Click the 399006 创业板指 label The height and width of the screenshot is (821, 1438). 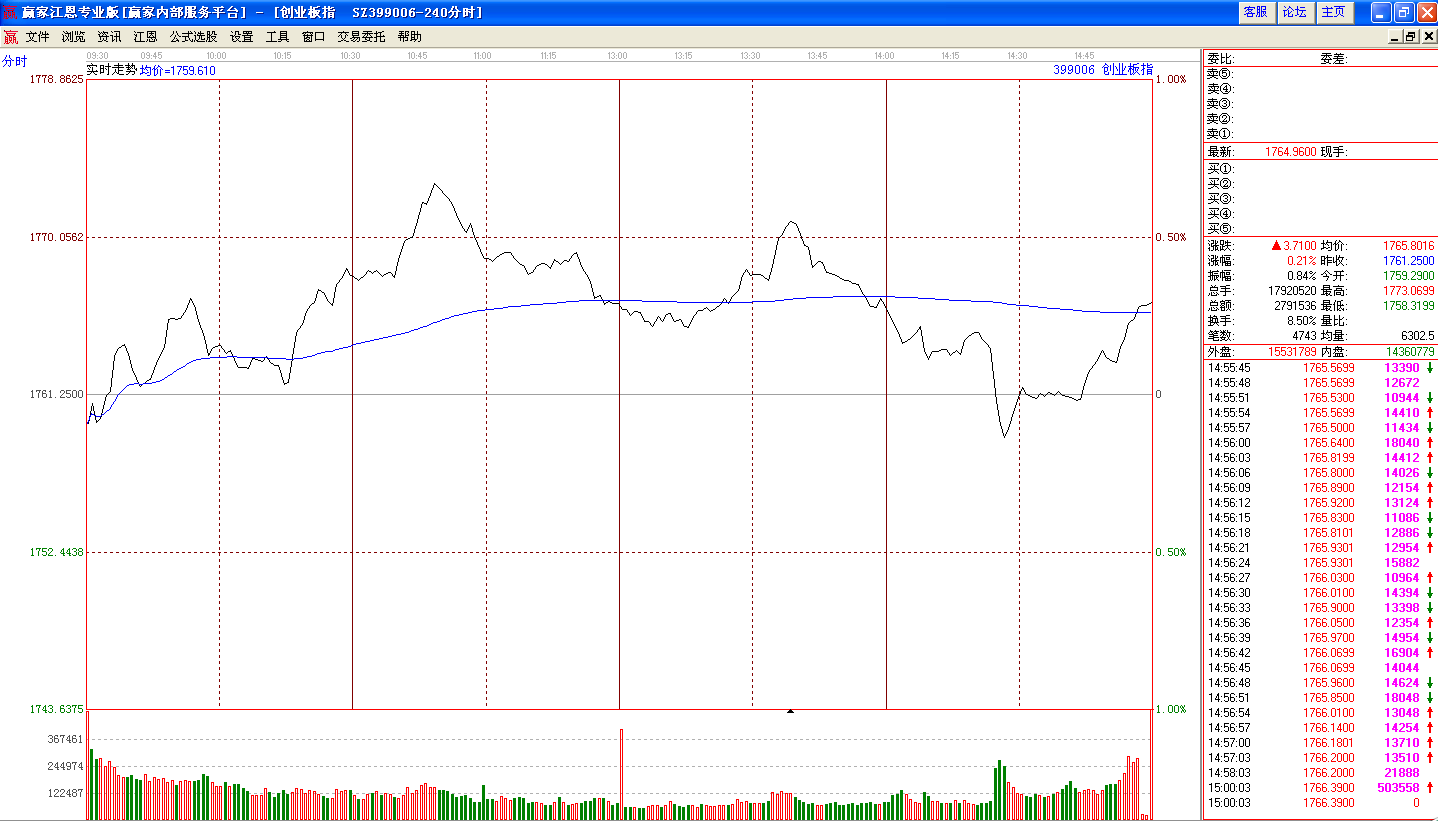coord(1102,70)
